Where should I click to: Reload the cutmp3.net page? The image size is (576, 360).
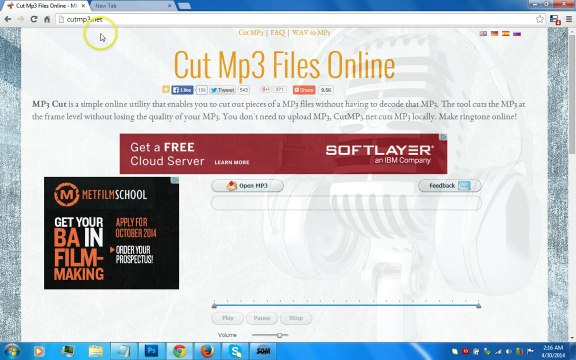(x=34, y=19)
